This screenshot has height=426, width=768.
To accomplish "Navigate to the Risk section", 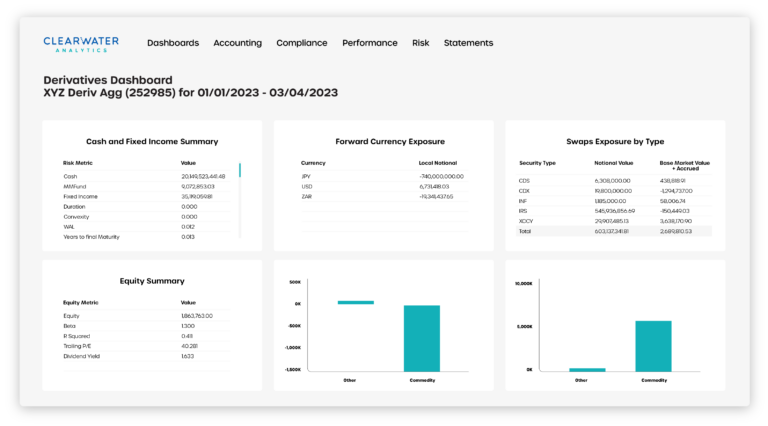I will coord(420,43).
